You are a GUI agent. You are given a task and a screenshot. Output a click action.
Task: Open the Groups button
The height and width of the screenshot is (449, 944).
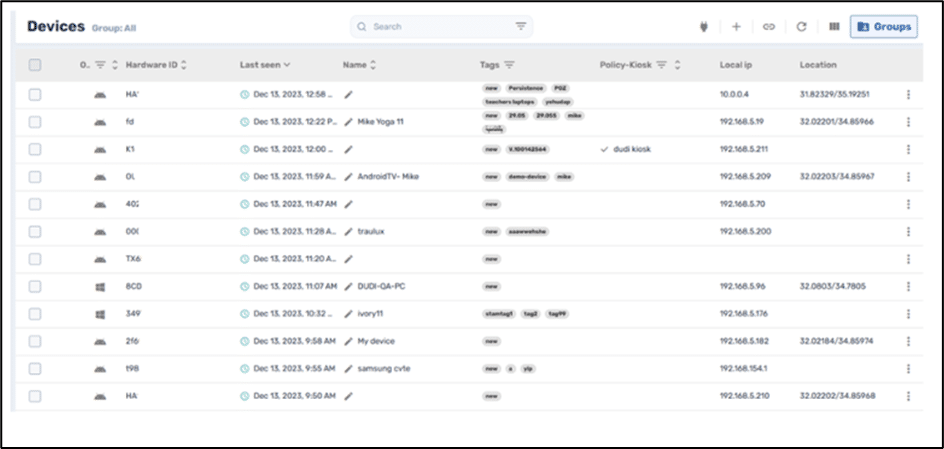(x=883, y=27)
